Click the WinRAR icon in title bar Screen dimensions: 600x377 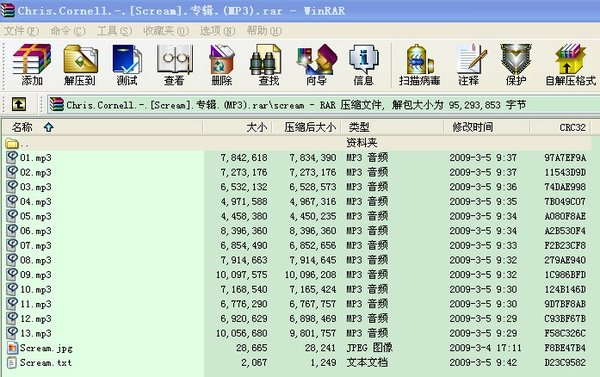(x=8, y=10)
